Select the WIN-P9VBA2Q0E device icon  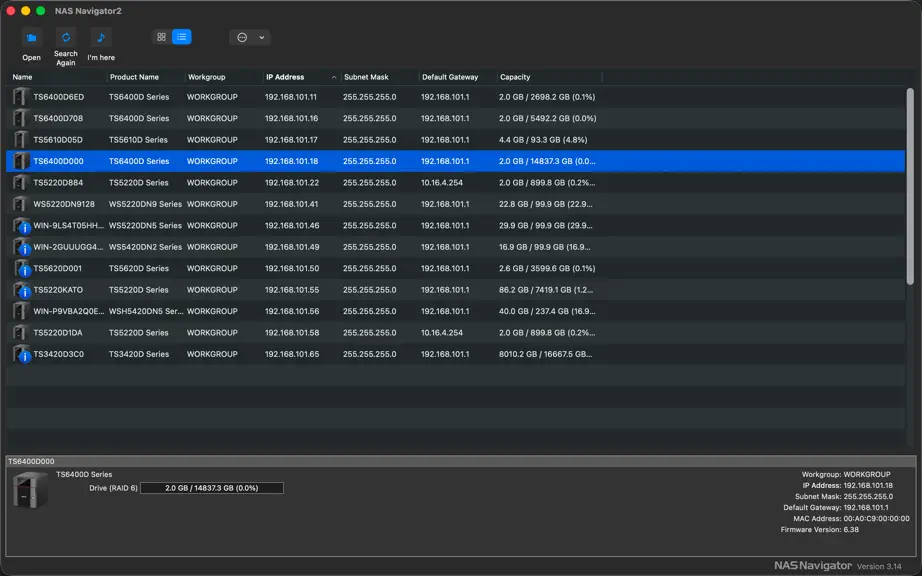coord(21,311)
